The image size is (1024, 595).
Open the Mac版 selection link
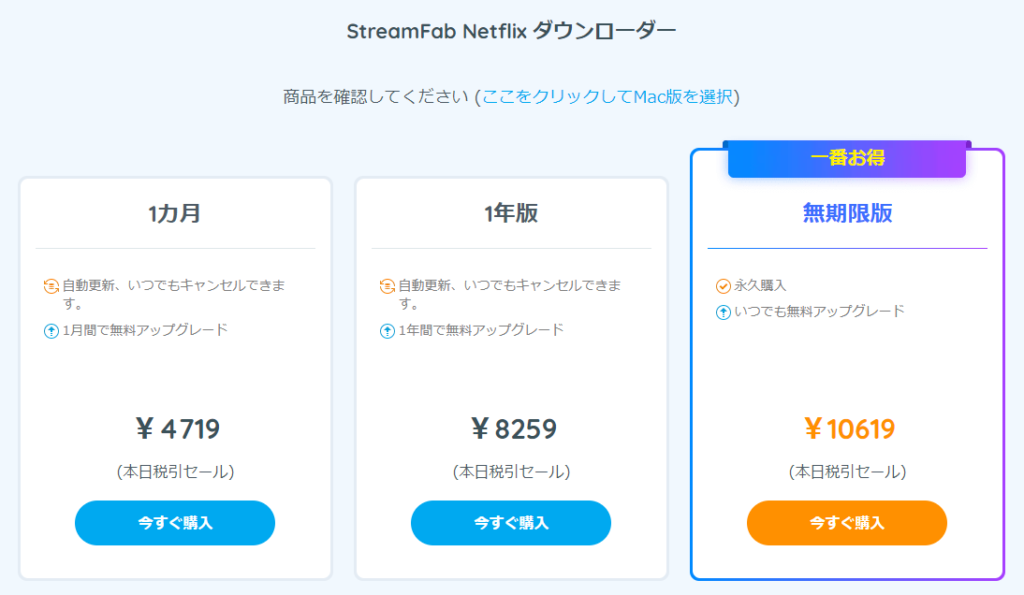607,97
